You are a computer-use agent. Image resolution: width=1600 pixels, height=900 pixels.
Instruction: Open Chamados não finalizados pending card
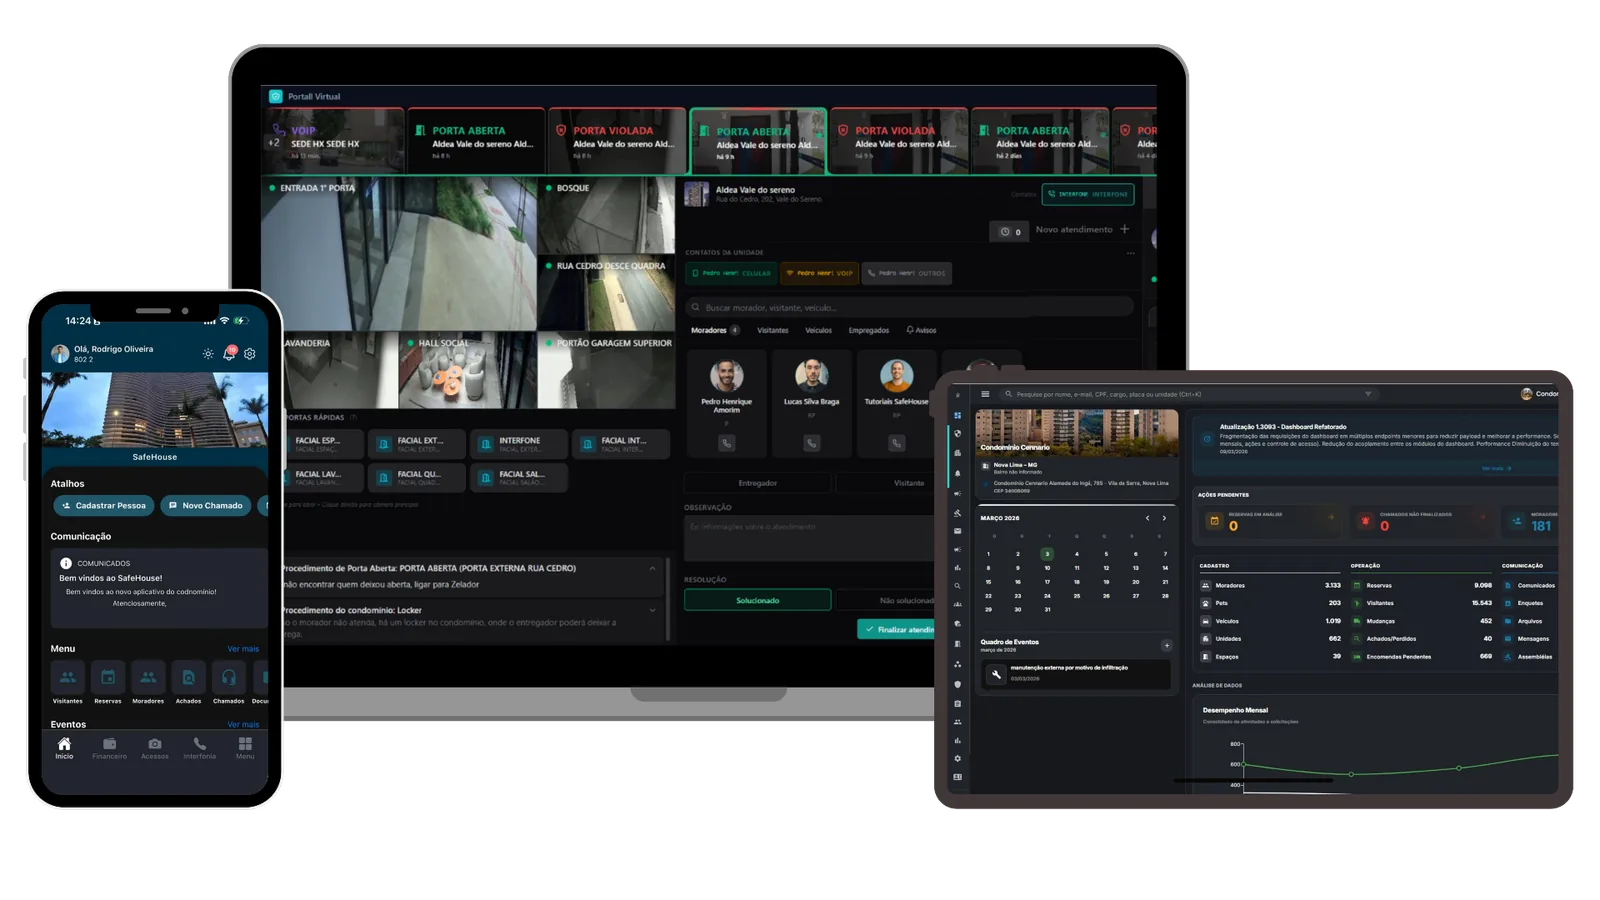(1422, 520)
